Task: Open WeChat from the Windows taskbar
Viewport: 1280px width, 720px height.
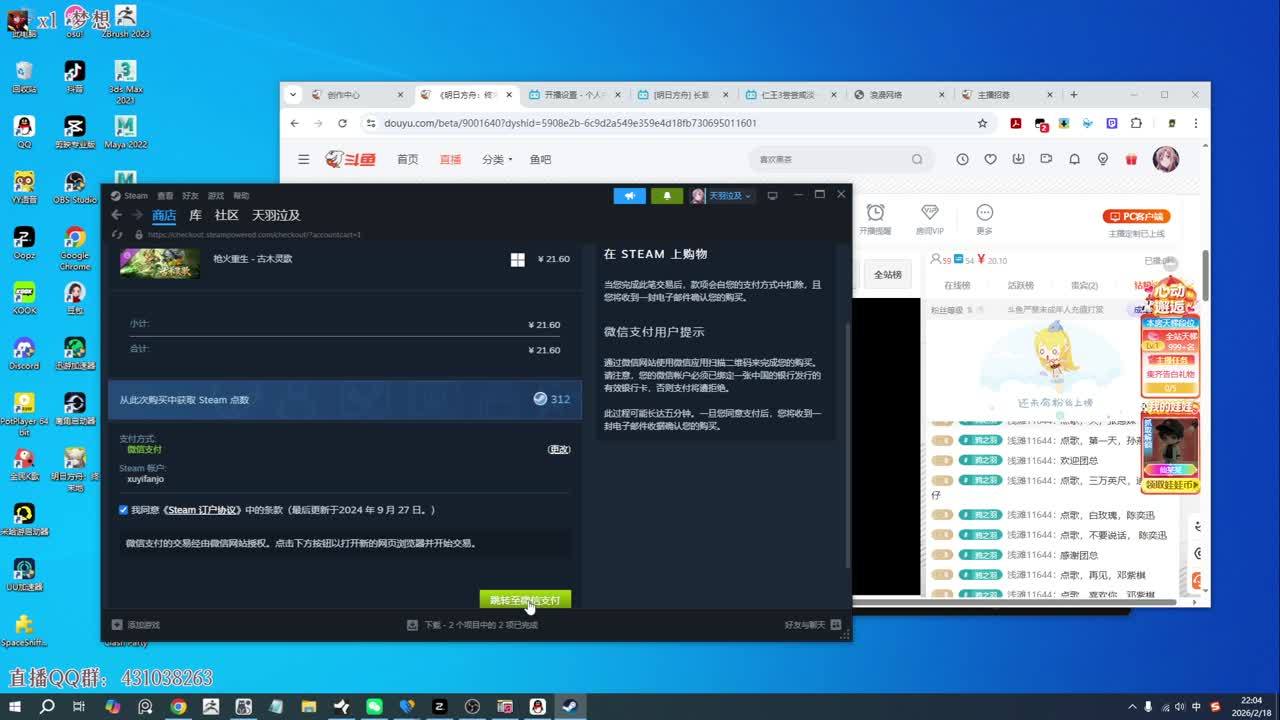Action: coord(374,707)
